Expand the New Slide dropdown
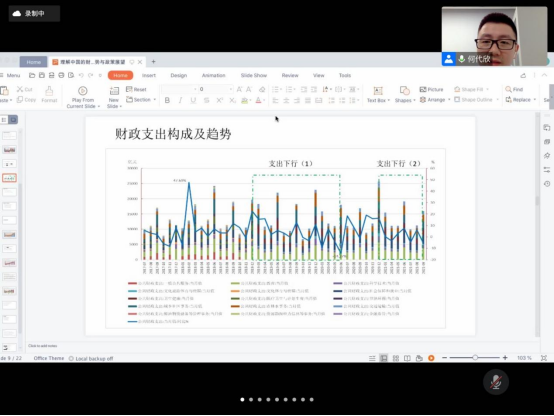The height and width of the screenshot is (416, 554). click(x=121, y=106)
